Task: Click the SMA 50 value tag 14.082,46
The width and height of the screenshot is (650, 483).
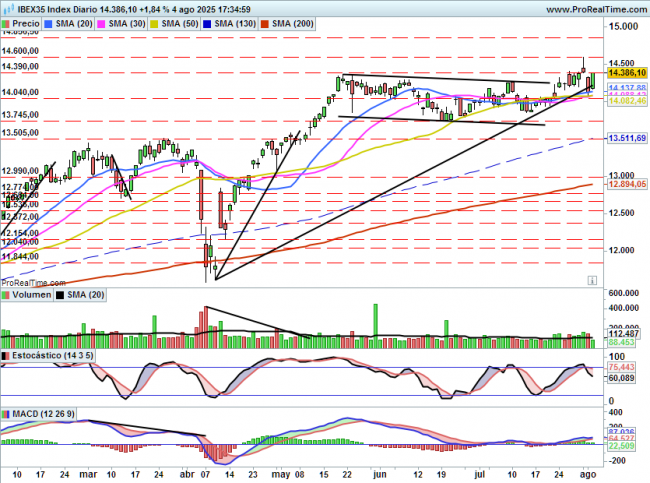Action: [627, 101]
